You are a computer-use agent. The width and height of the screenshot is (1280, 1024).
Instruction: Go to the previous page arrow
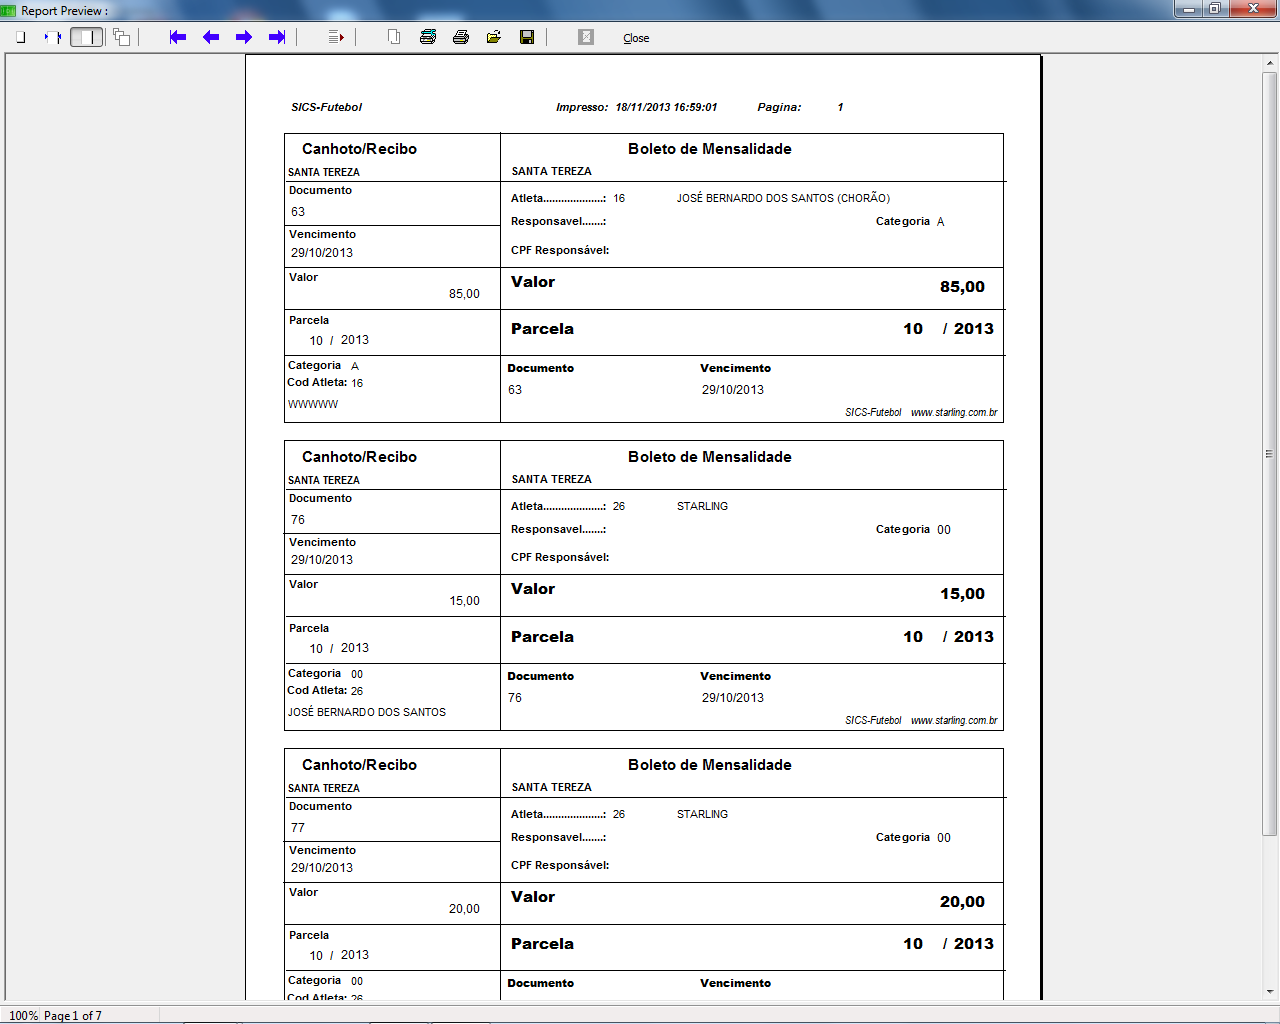click(x=211, y=37)
